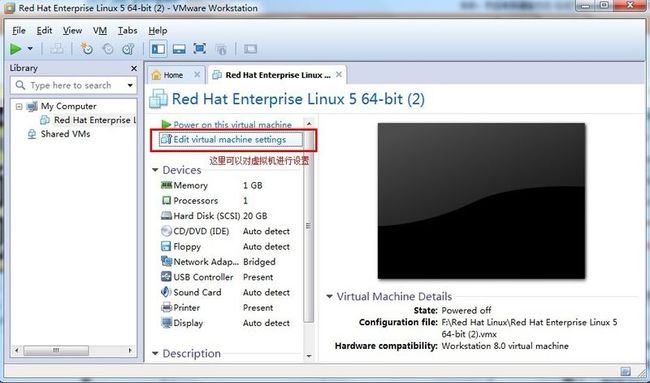The image size is (650, 383).
Task: Click the 'Workstation 8.0 virtual machine' text
Action: click(x=505, y=346)
